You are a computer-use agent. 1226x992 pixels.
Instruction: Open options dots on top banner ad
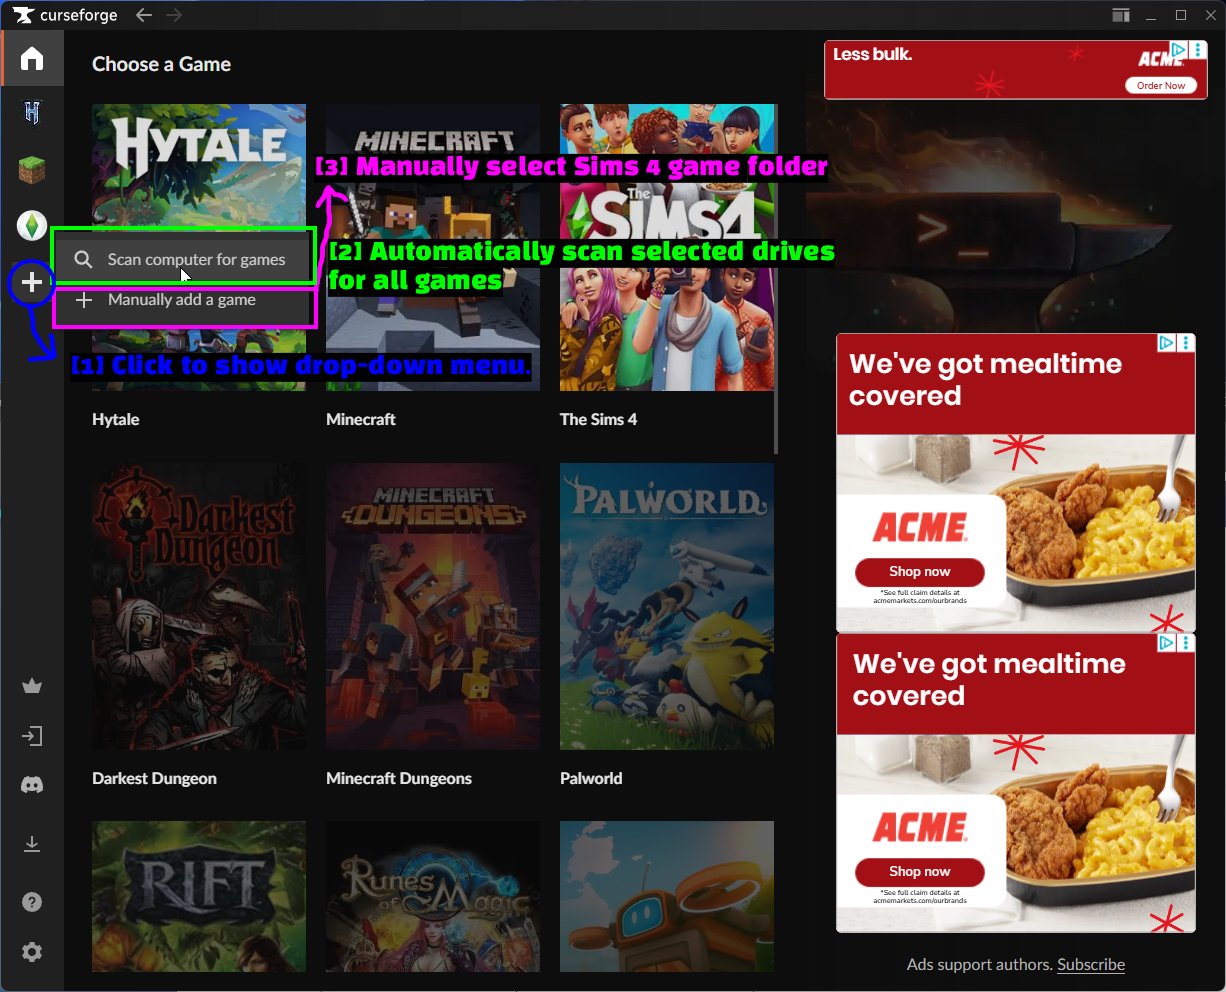(x=1198, y=50)
